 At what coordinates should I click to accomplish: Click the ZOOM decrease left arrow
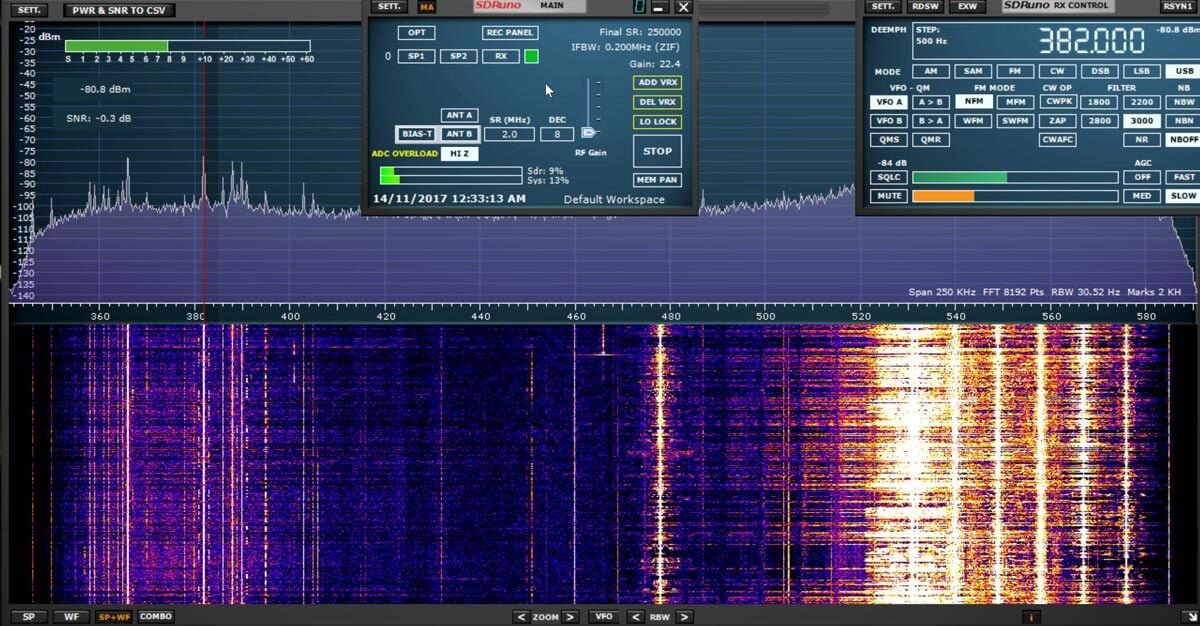click(x=521, y=617)
